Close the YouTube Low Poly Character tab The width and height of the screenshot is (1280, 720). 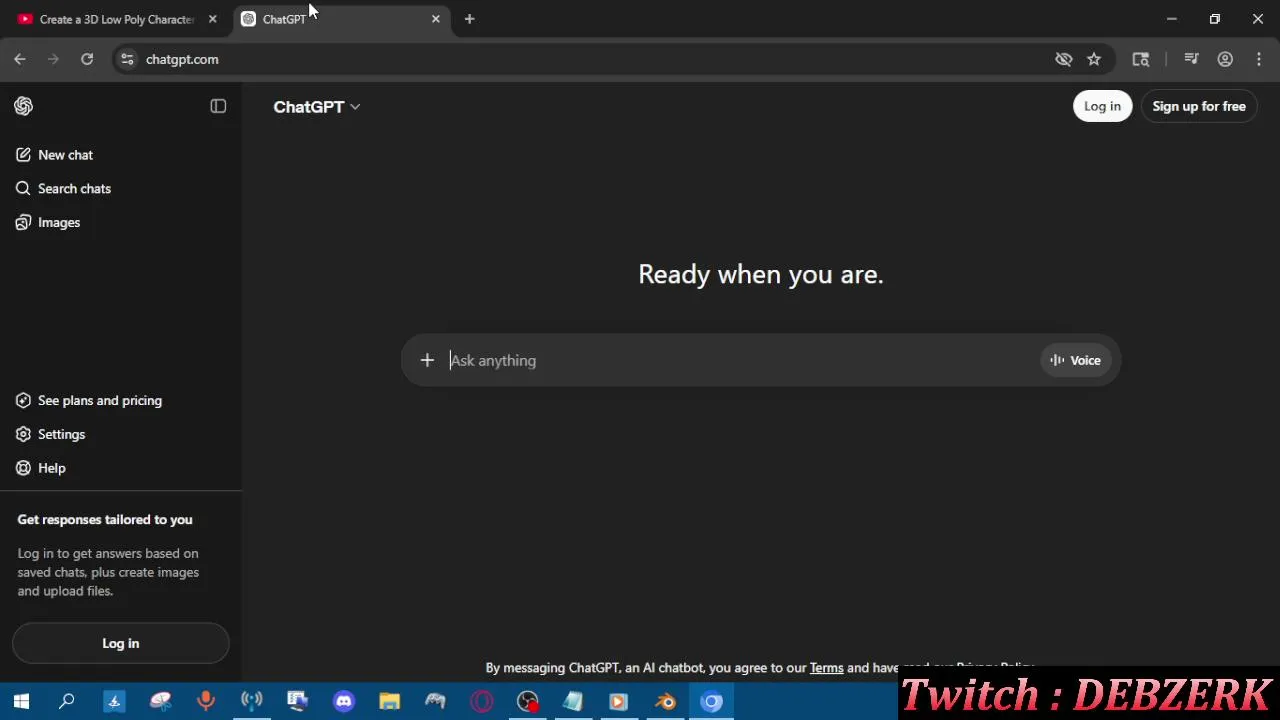[x=212, y=19]
